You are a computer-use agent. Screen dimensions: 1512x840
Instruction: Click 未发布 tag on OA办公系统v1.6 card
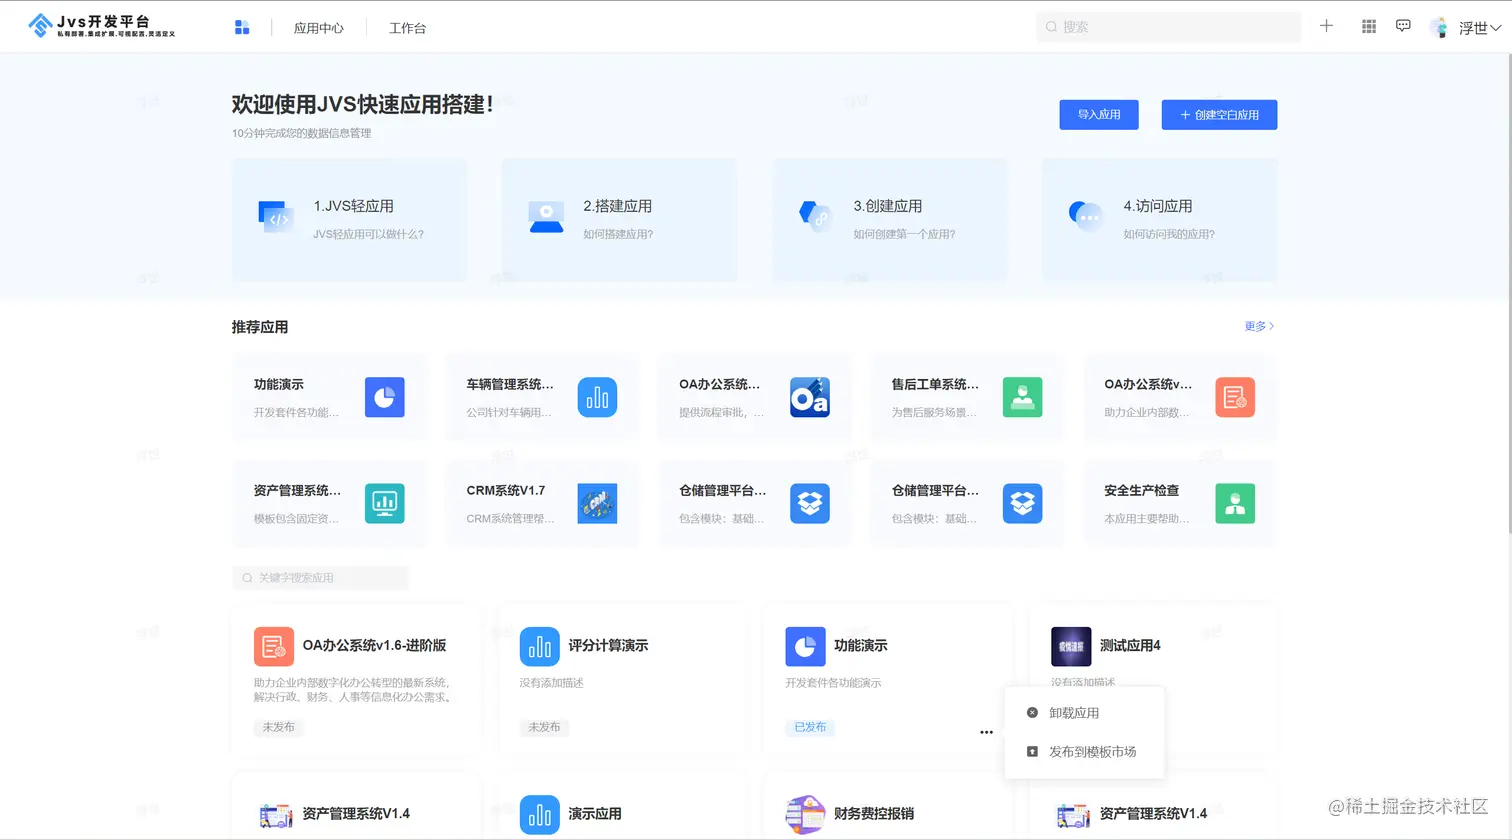[278, 727]
